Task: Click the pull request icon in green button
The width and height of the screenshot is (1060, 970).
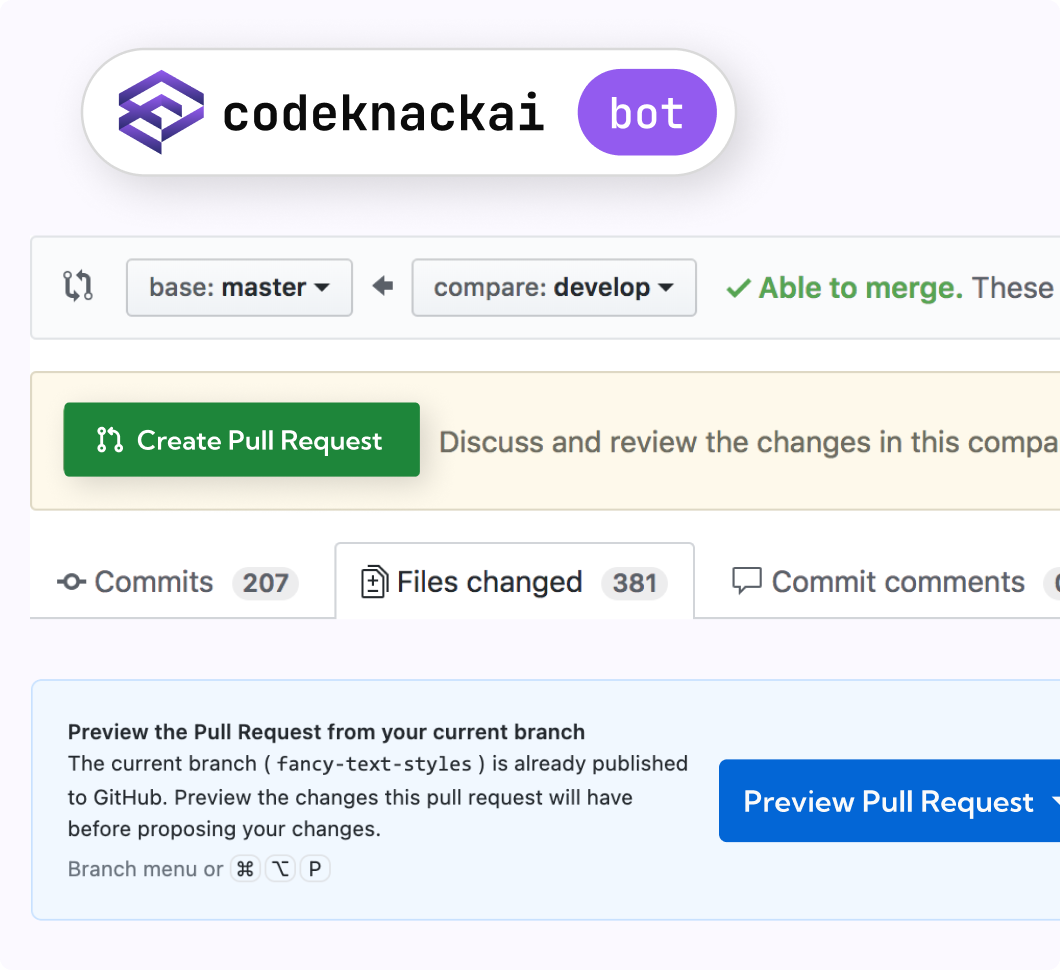Action: [x=110, y=440]
